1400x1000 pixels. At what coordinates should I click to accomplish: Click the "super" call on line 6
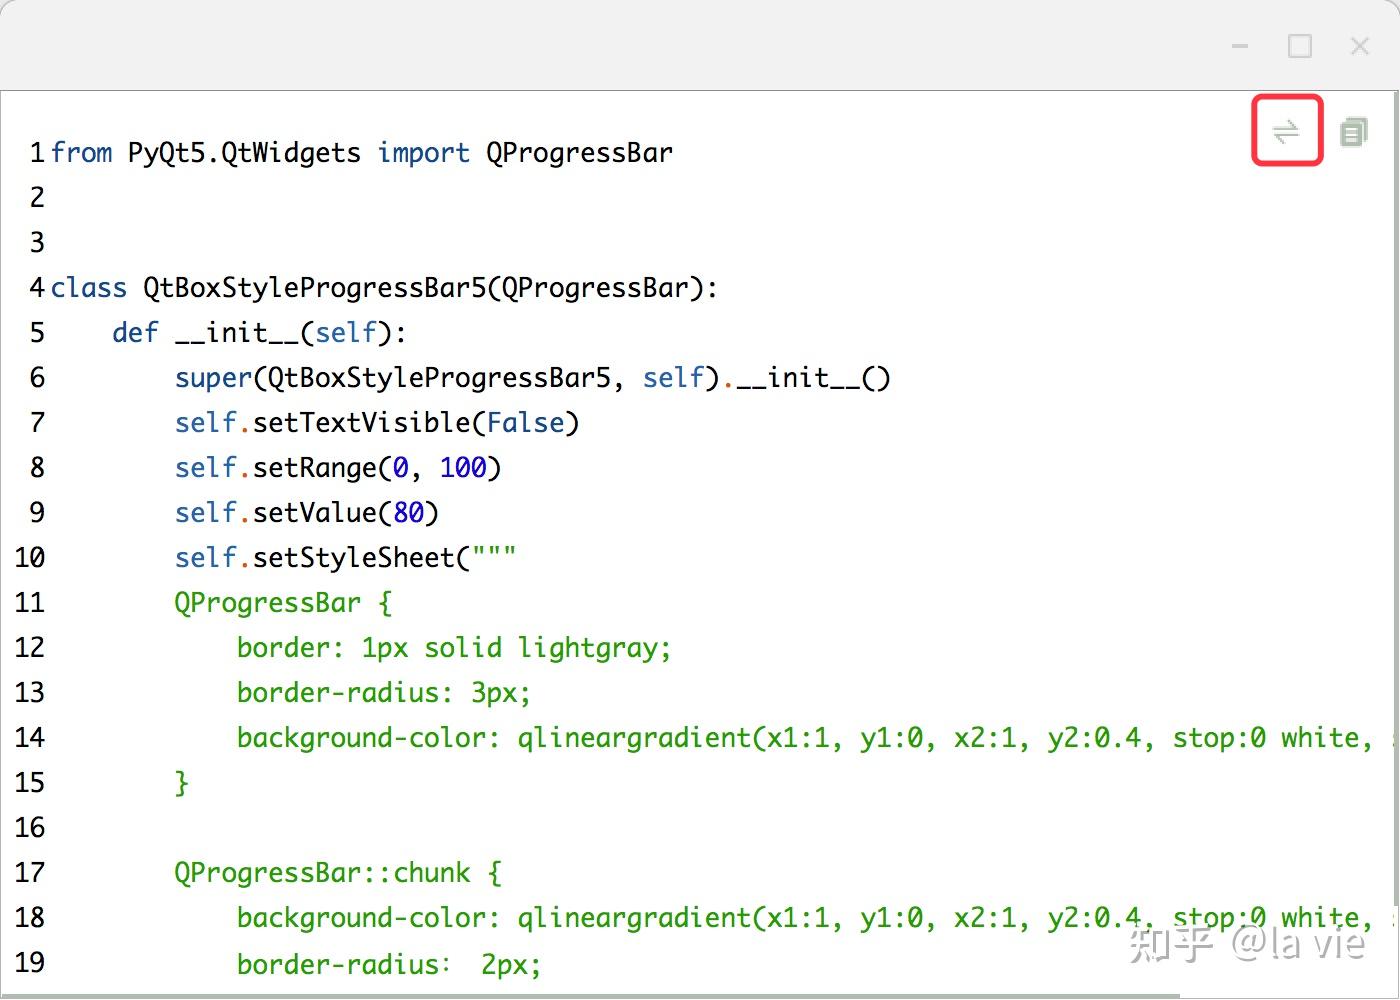[213, 378]
